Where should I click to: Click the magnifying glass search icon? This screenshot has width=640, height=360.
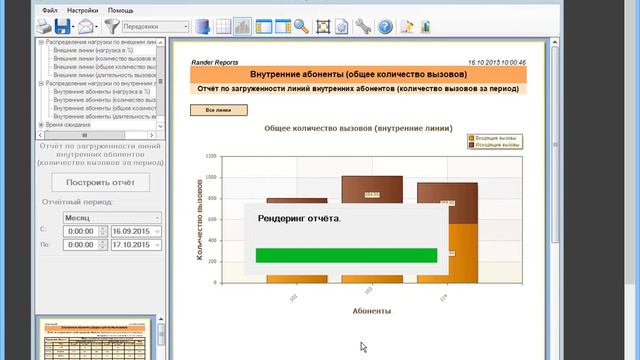[x=301, y=27]
